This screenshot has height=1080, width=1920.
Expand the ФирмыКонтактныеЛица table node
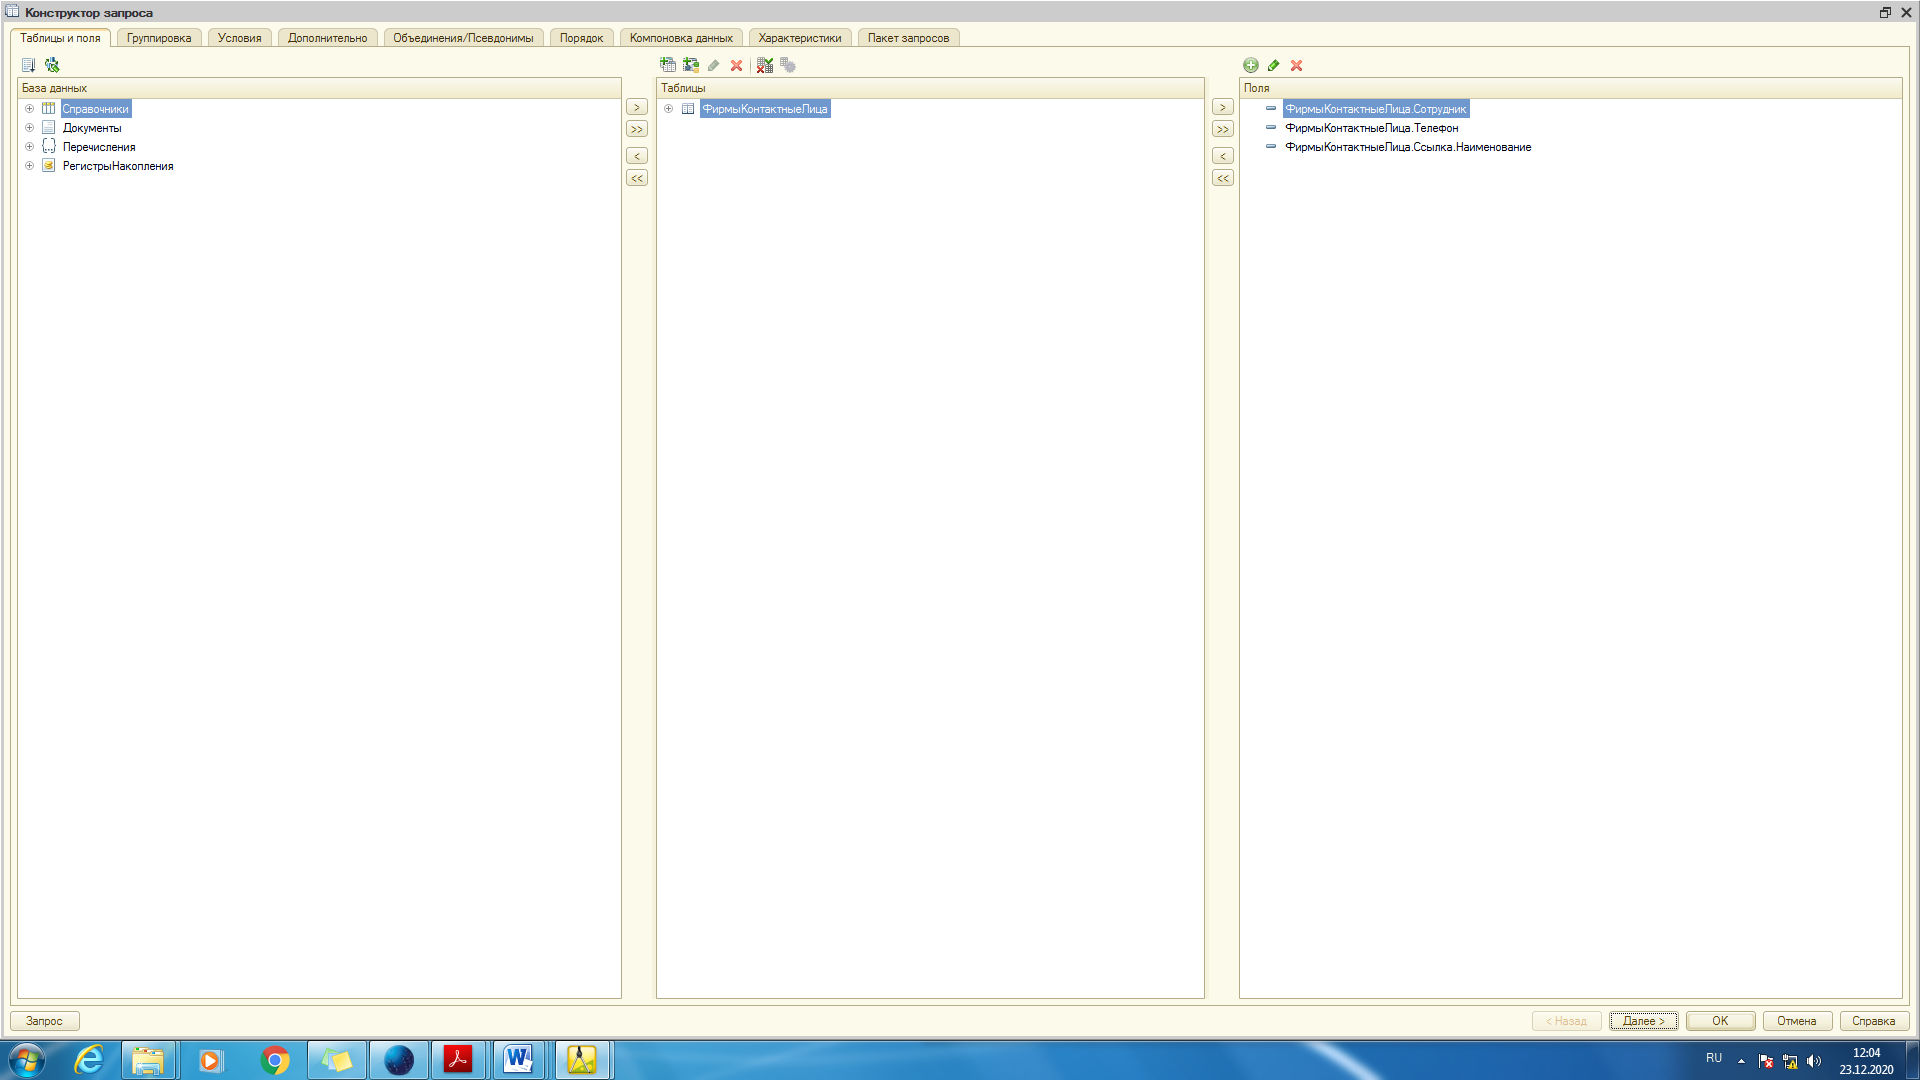668,109
